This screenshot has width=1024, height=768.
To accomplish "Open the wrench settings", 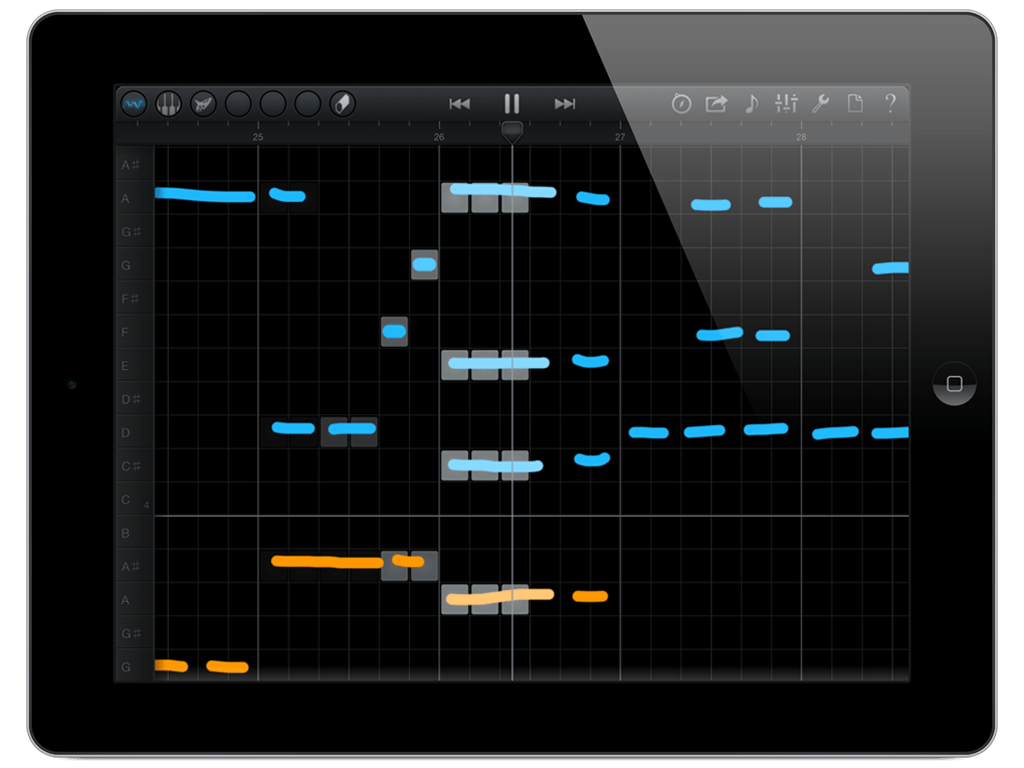I will click(x=821, y=103).
